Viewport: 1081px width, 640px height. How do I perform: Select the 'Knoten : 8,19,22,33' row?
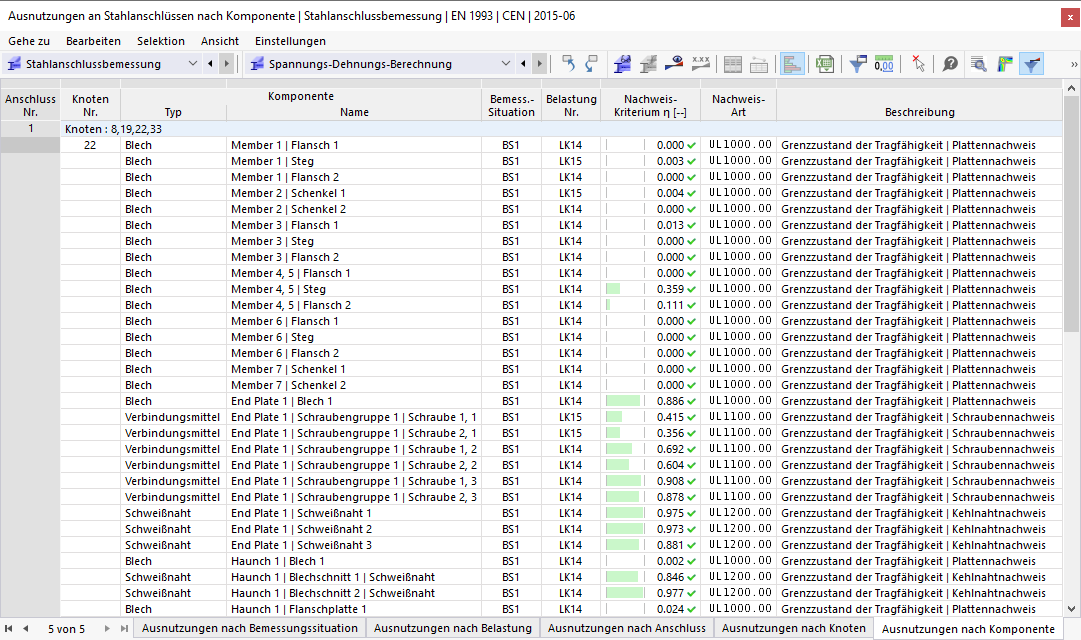tap(561, 129)
